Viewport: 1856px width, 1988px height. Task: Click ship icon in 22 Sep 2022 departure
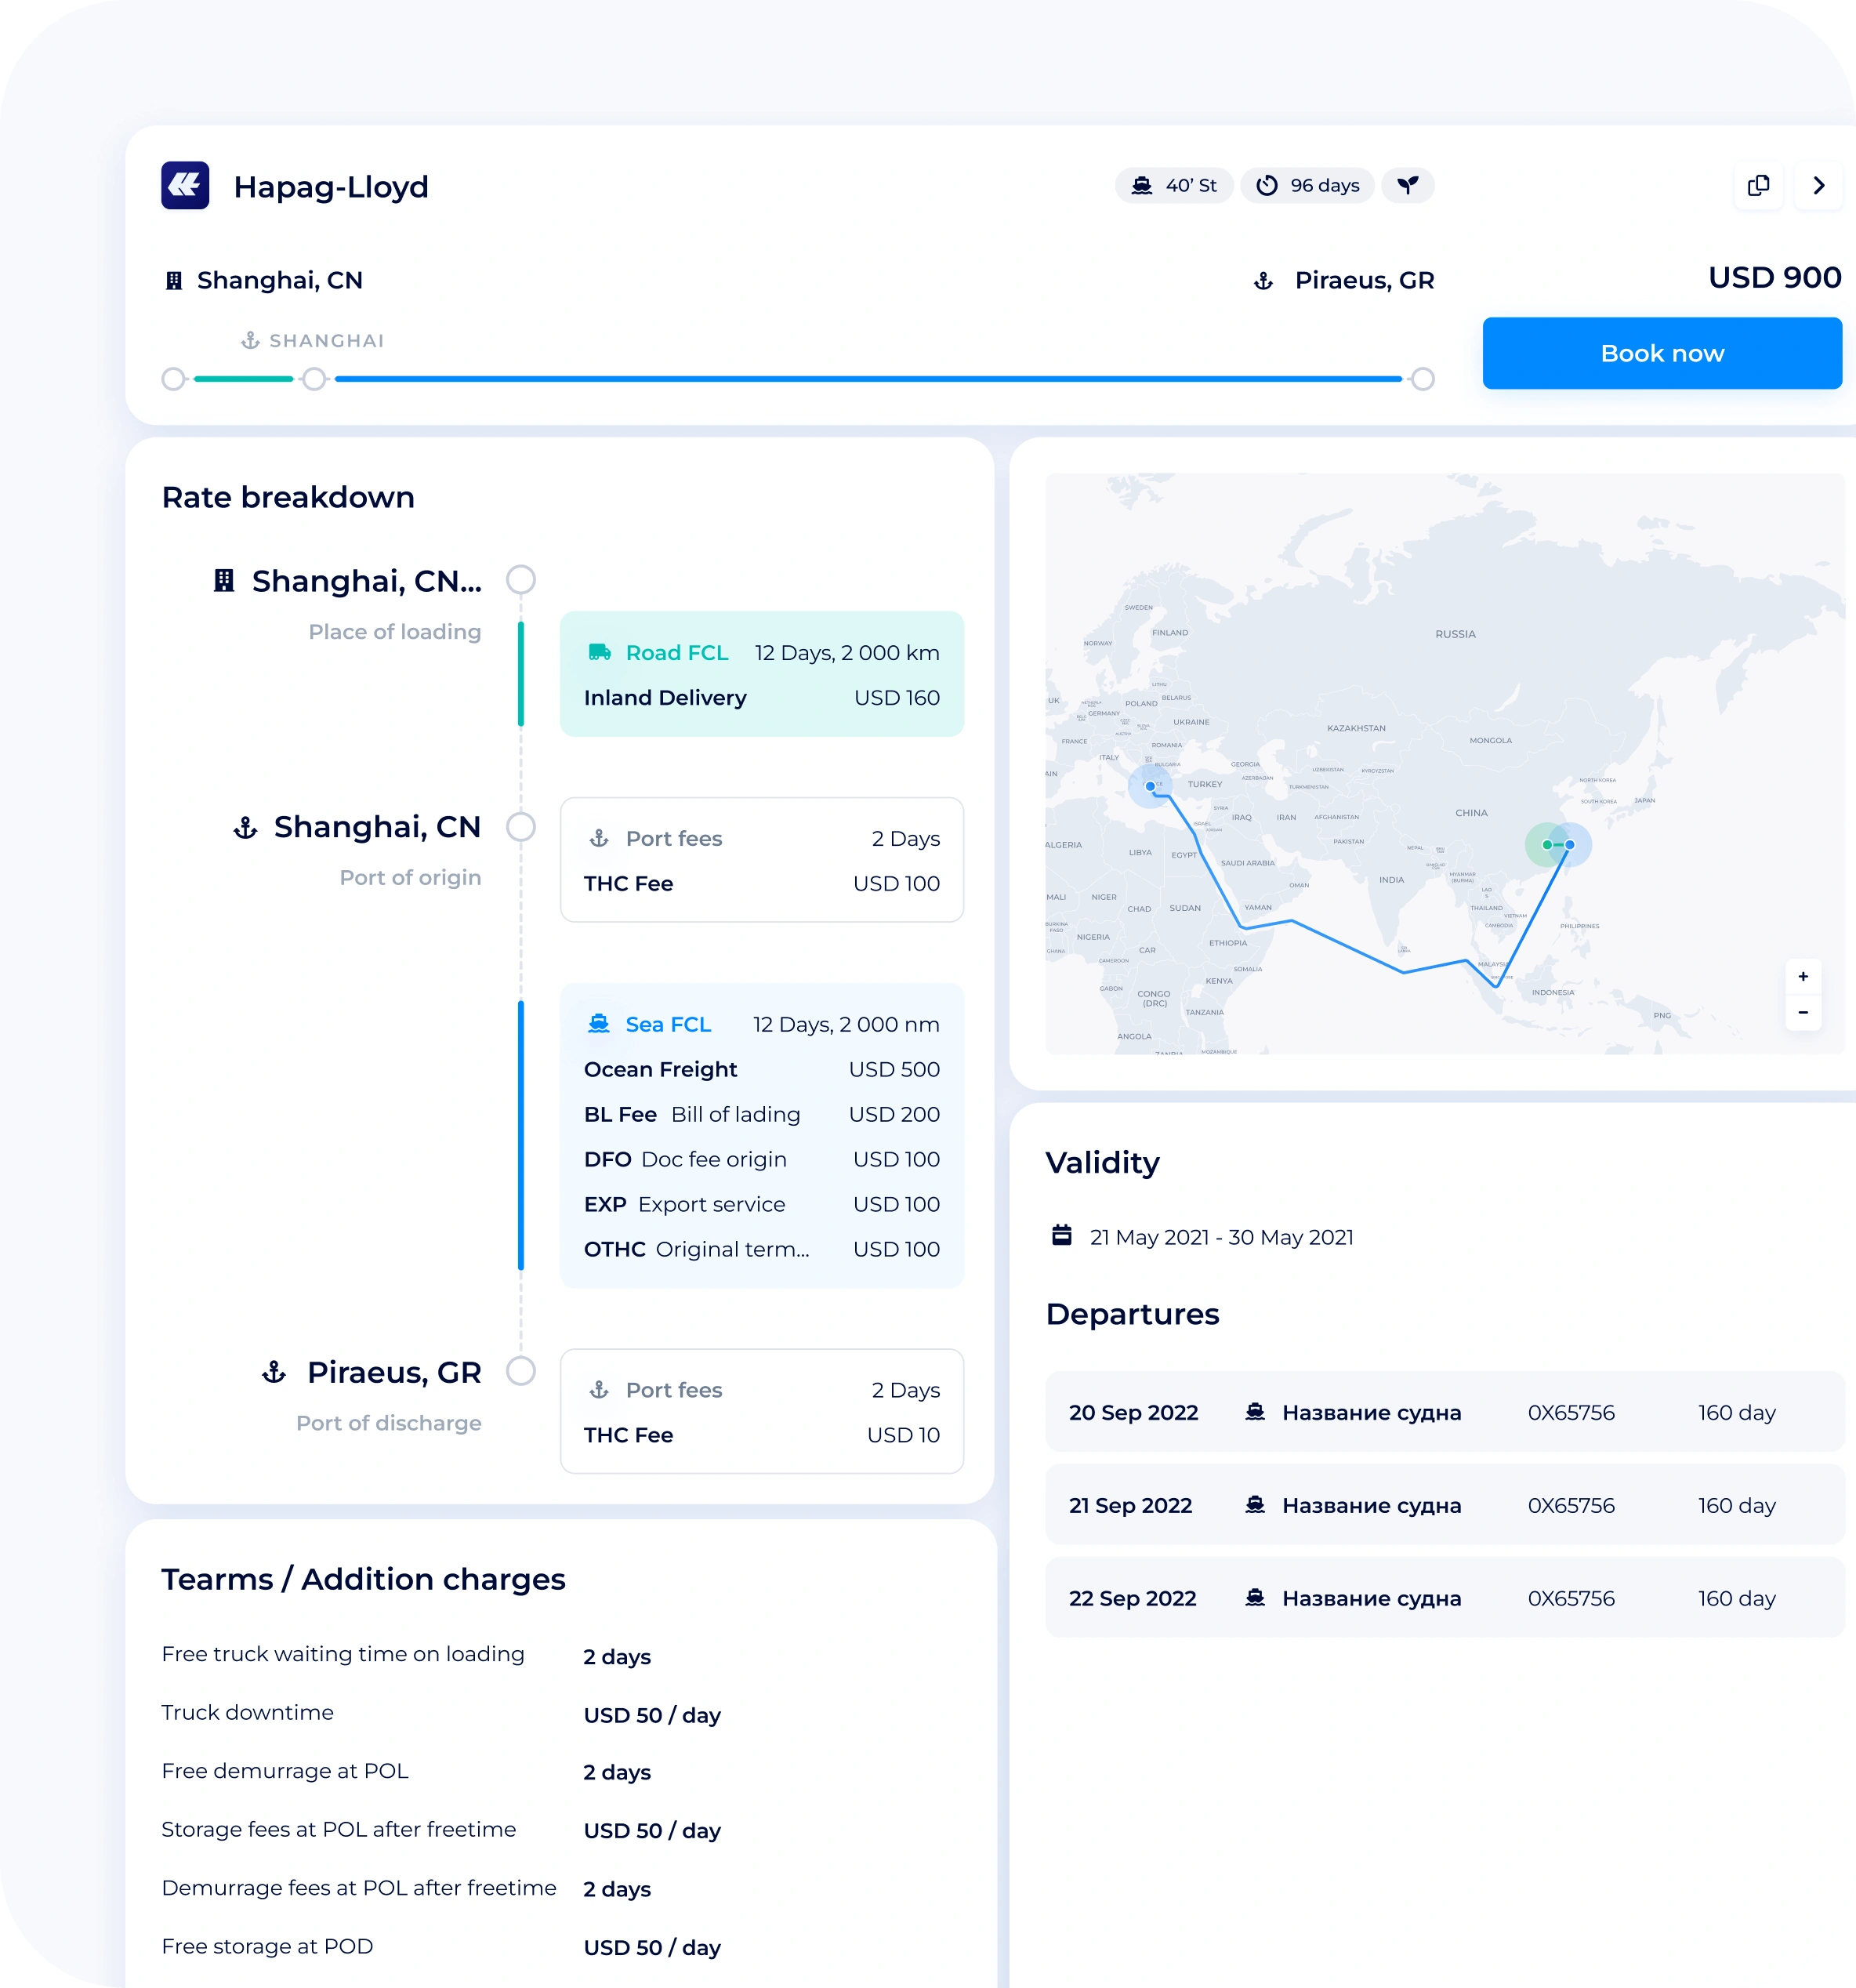pyautogui.click(x=1255, y=1598)
